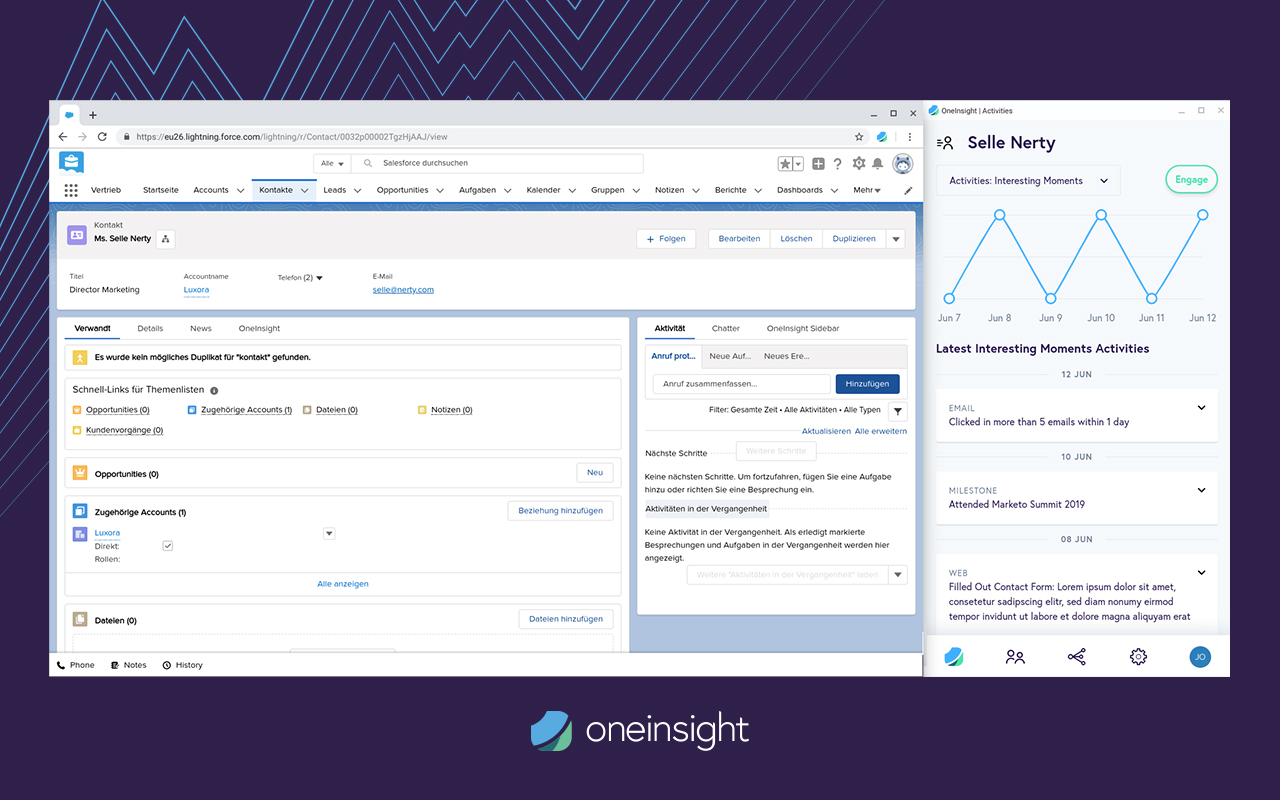Screen dimensions: 1280x800
Task: Toggle the favorites star in the Salesforce header
Action: pos(785,163)
